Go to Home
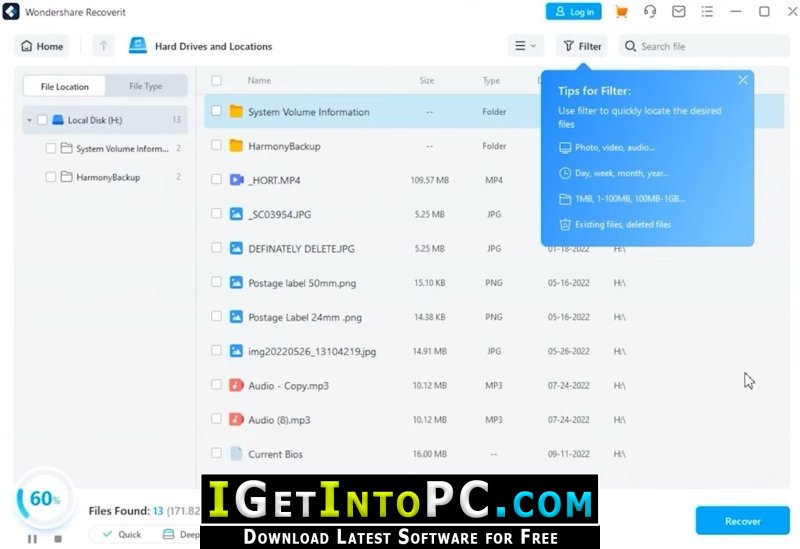This screenshot has width=800, height=549. 42,46
